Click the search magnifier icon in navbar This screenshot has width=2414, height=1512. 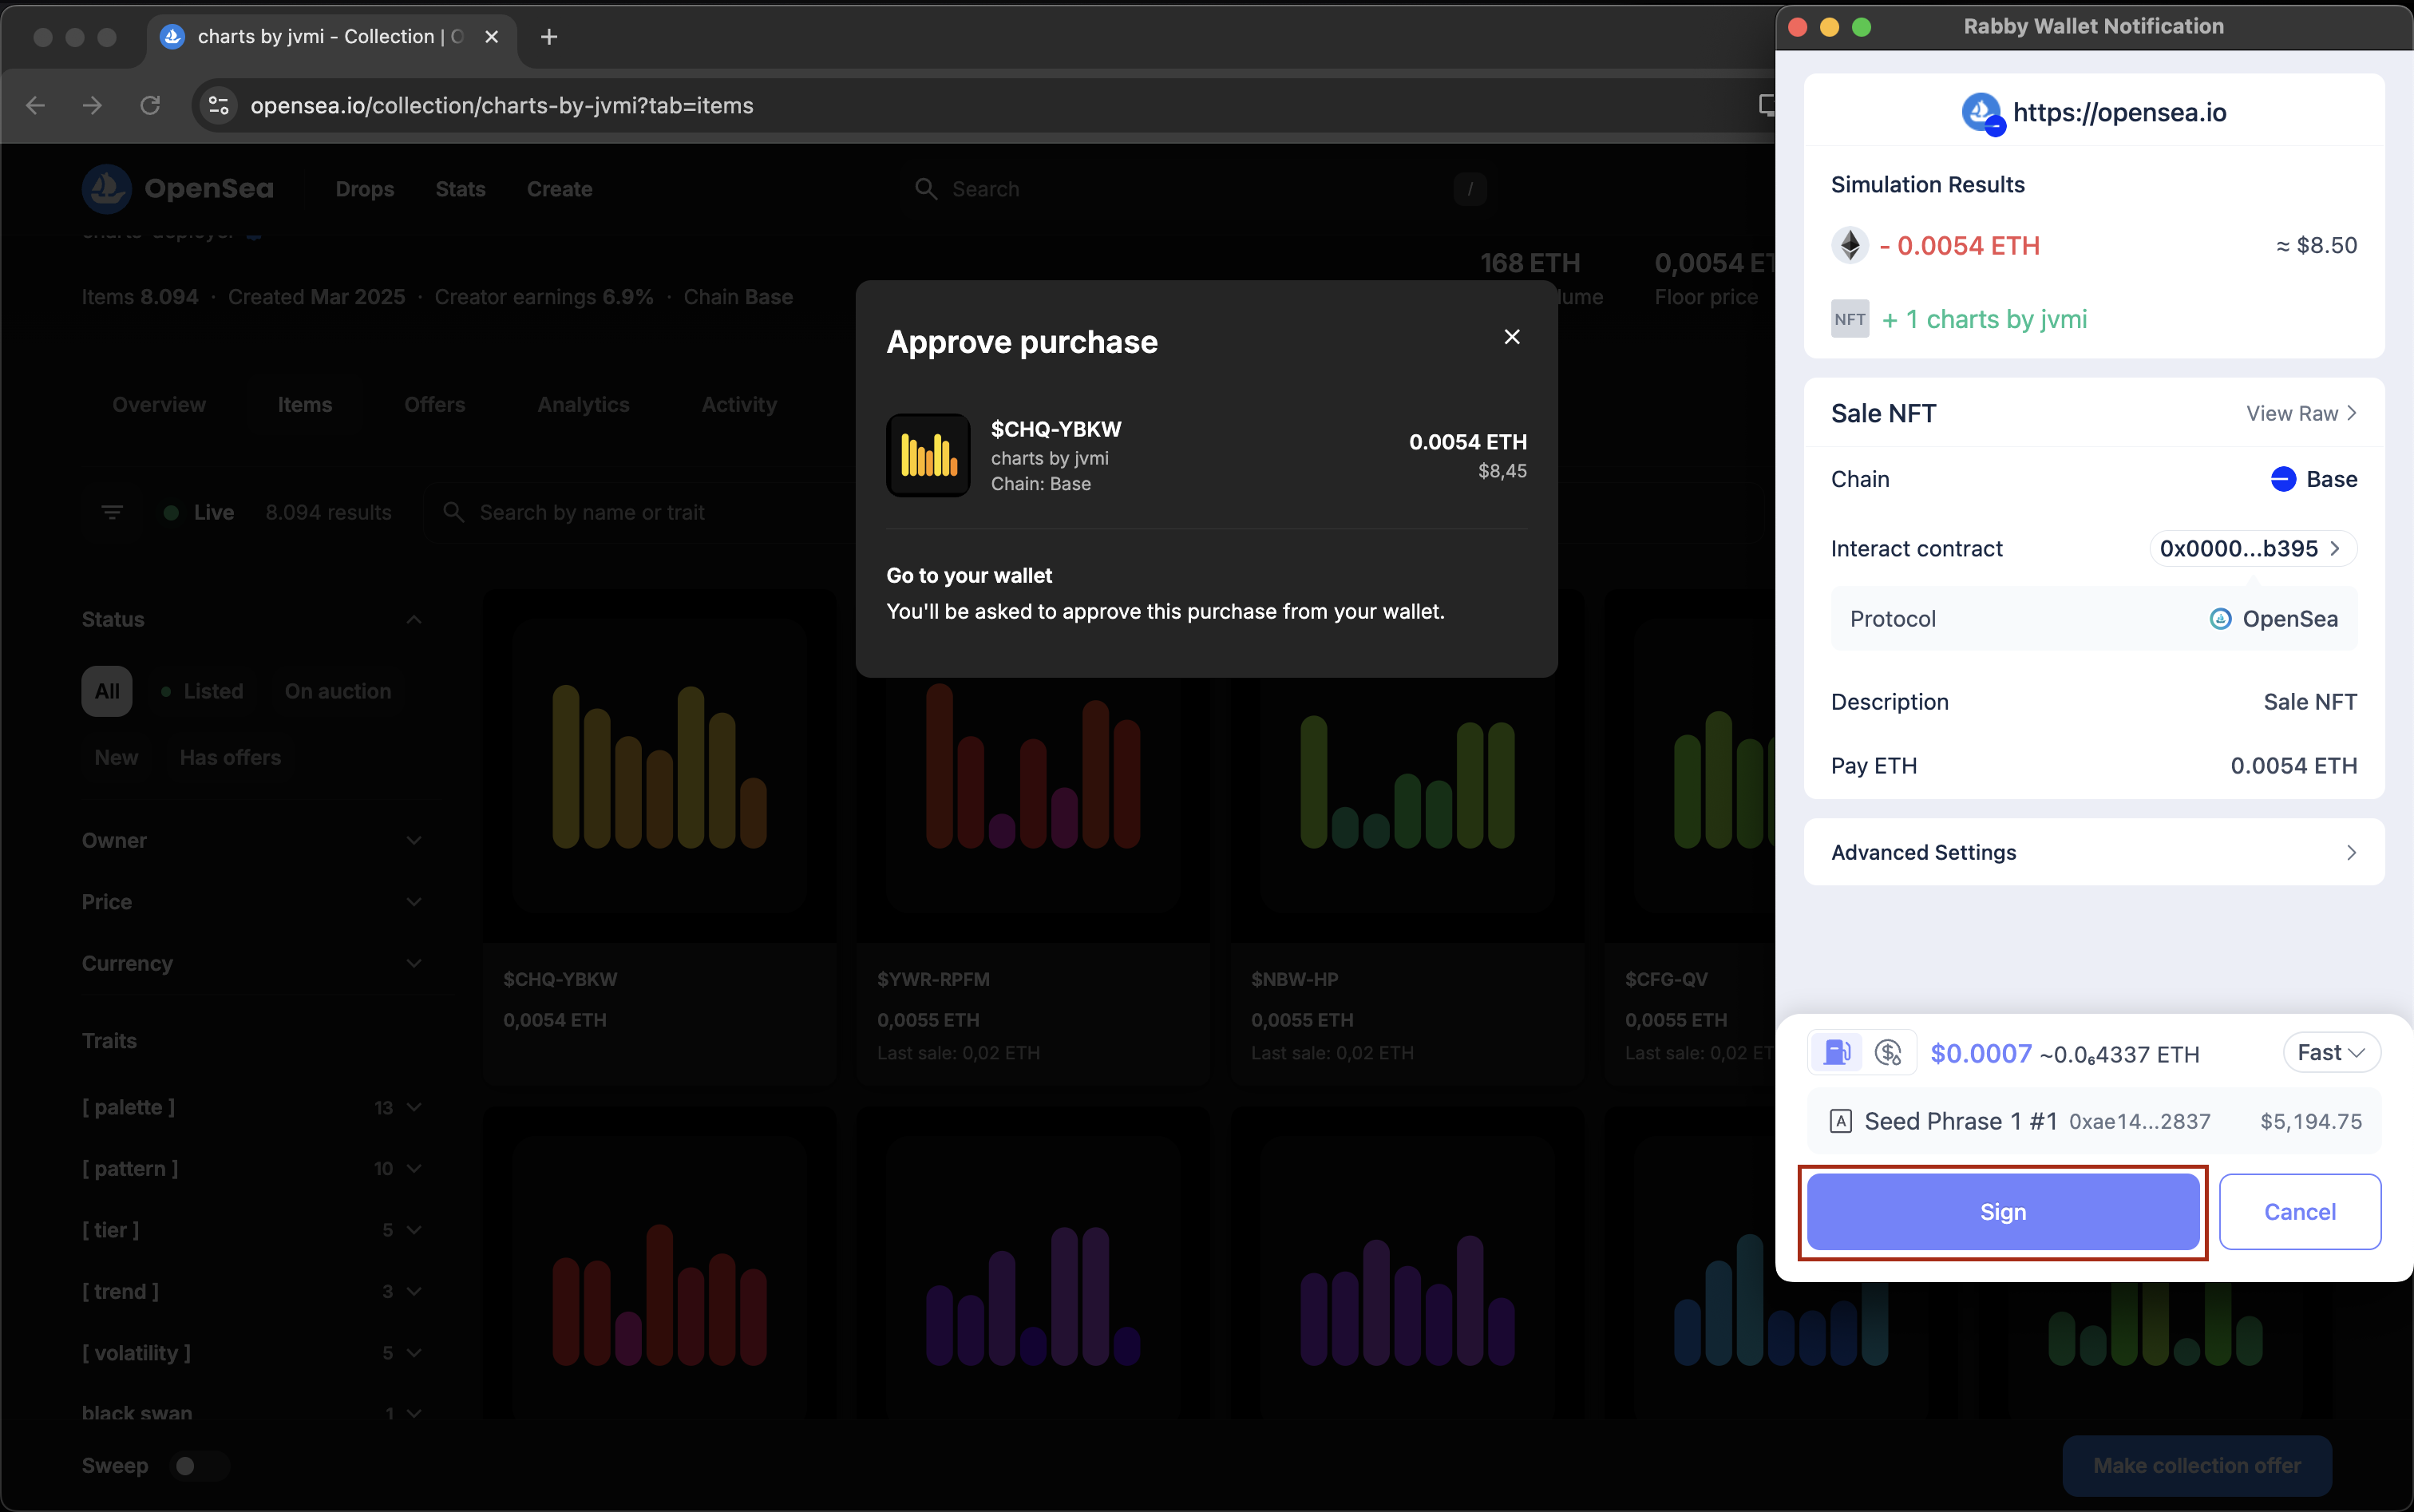point(926,189)
